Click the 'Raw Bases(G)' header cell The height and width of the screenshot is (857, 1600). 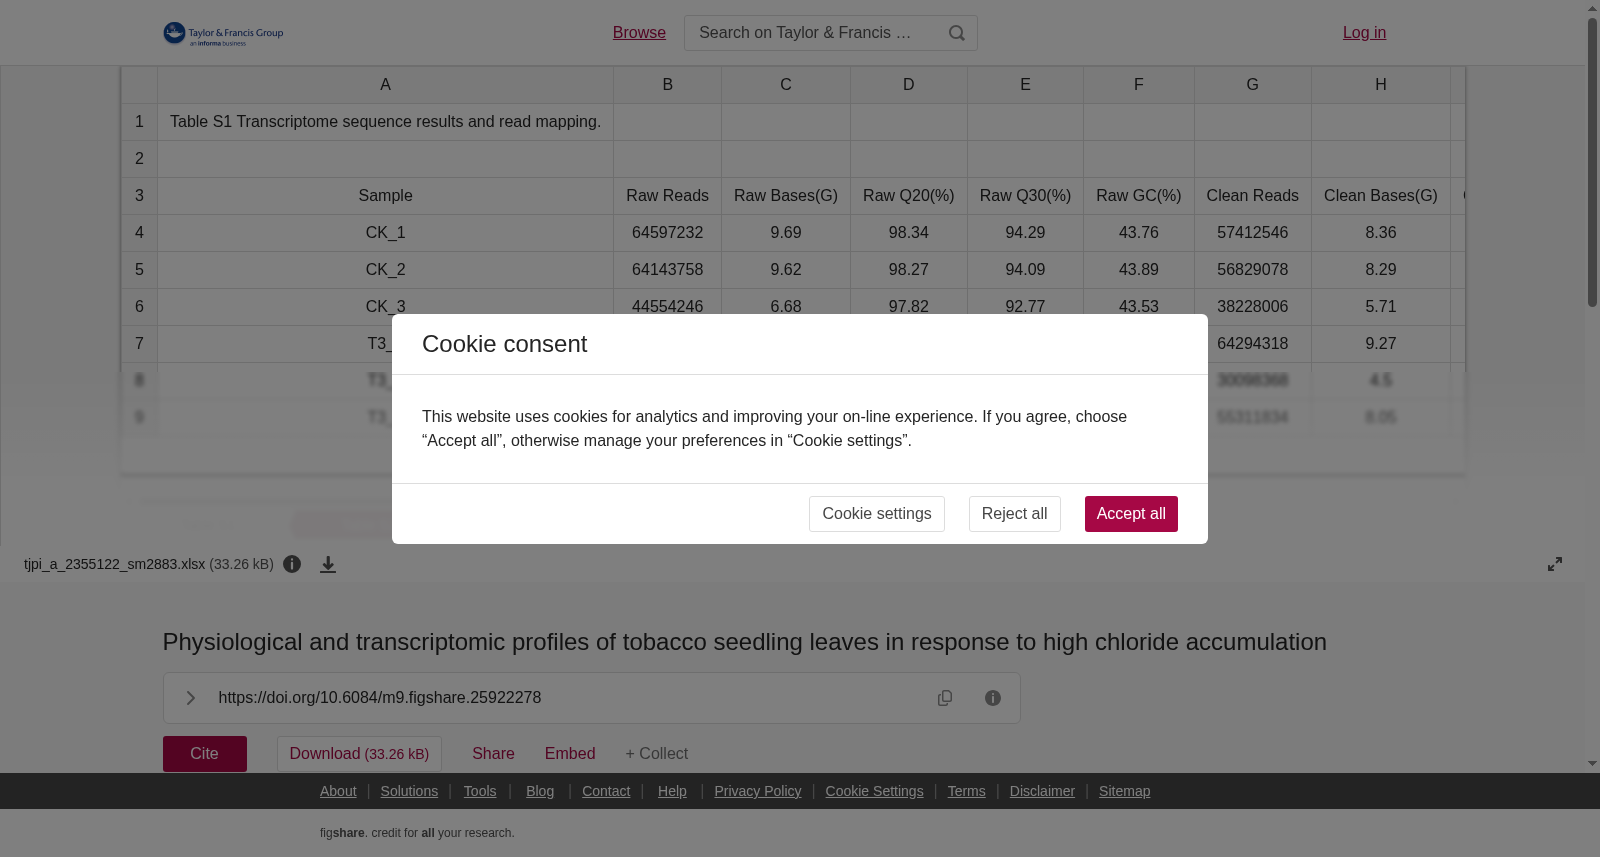[x=786, y=196]
